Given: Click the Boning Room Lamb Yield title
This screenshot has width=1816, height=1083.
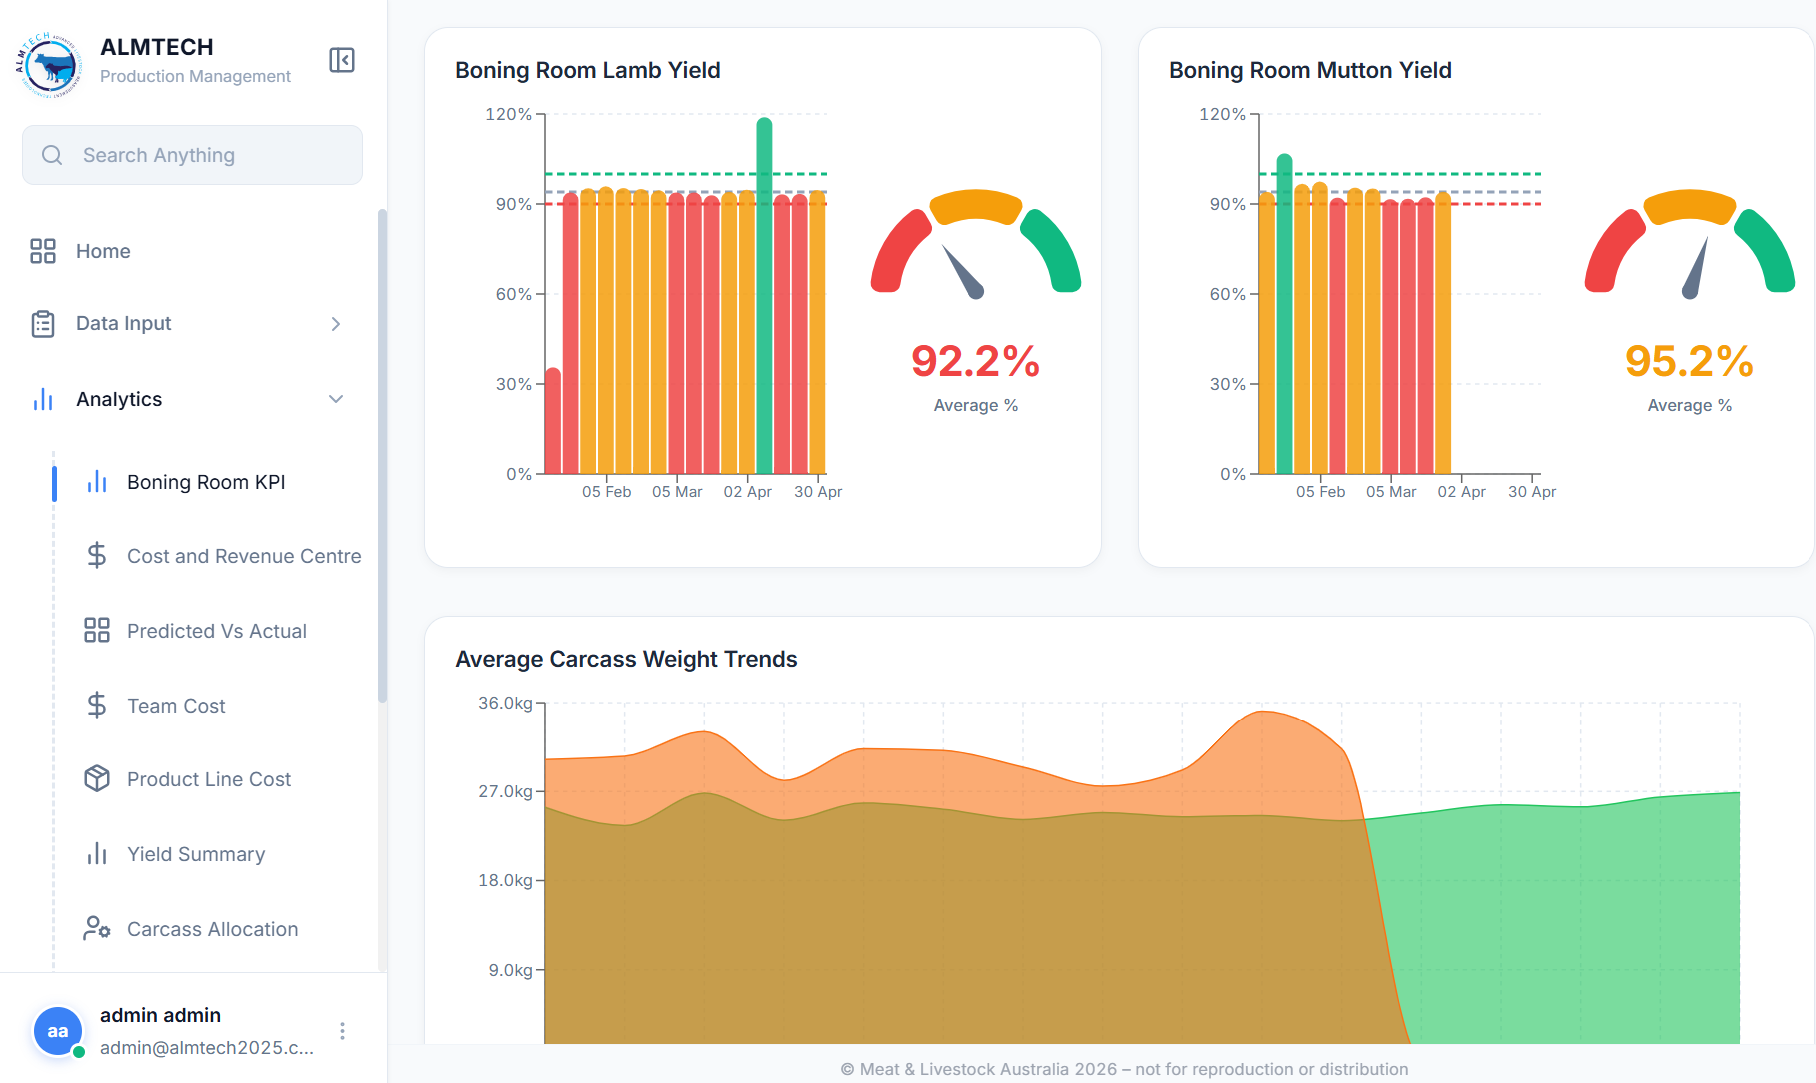Looking at the screenshot, I should [588, 70].
